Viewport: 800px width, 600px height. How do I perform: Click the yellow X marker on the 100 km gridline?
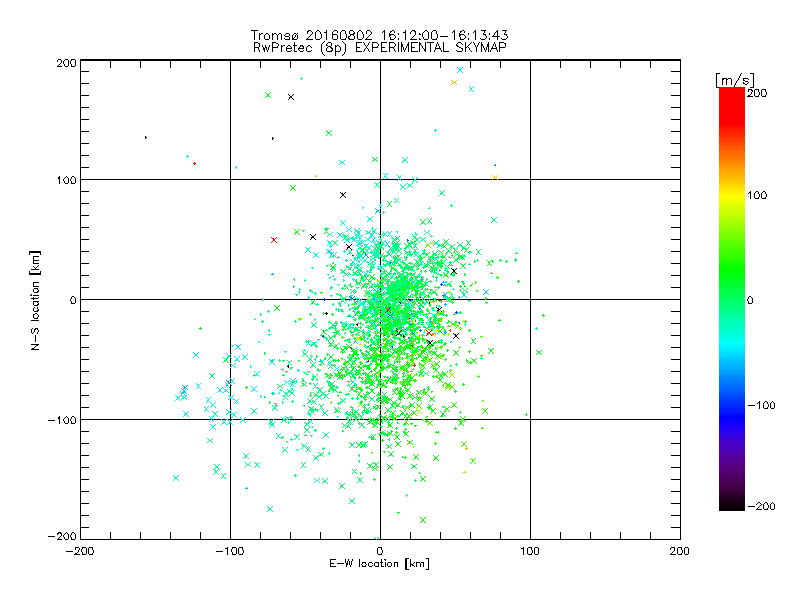pos(495,178)
